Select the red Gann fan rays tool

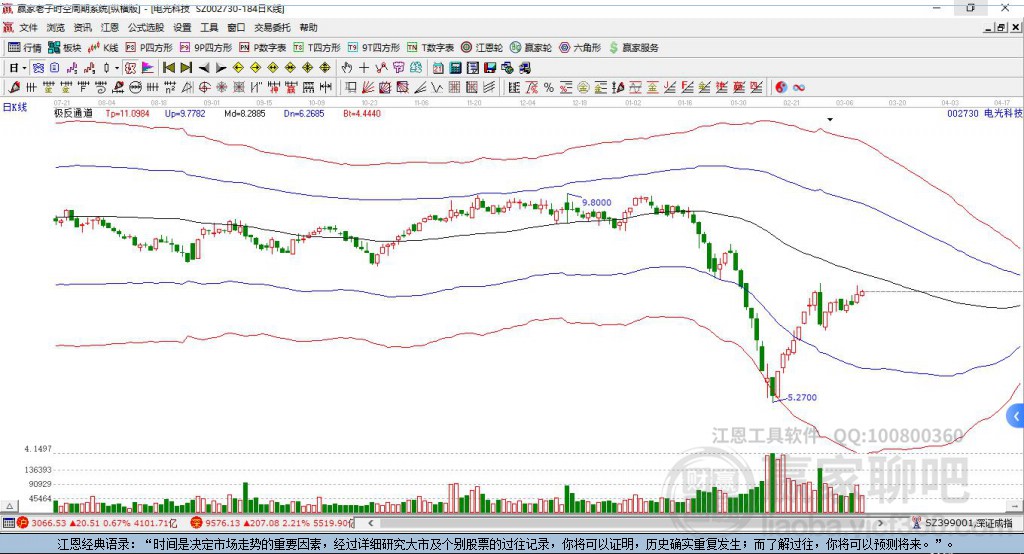(x=368, y=87)
